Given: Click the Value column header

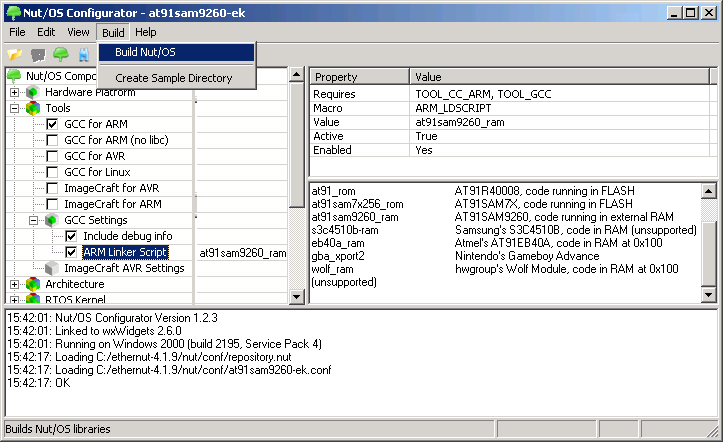Looking at the screenshot, I should (559, 77).
